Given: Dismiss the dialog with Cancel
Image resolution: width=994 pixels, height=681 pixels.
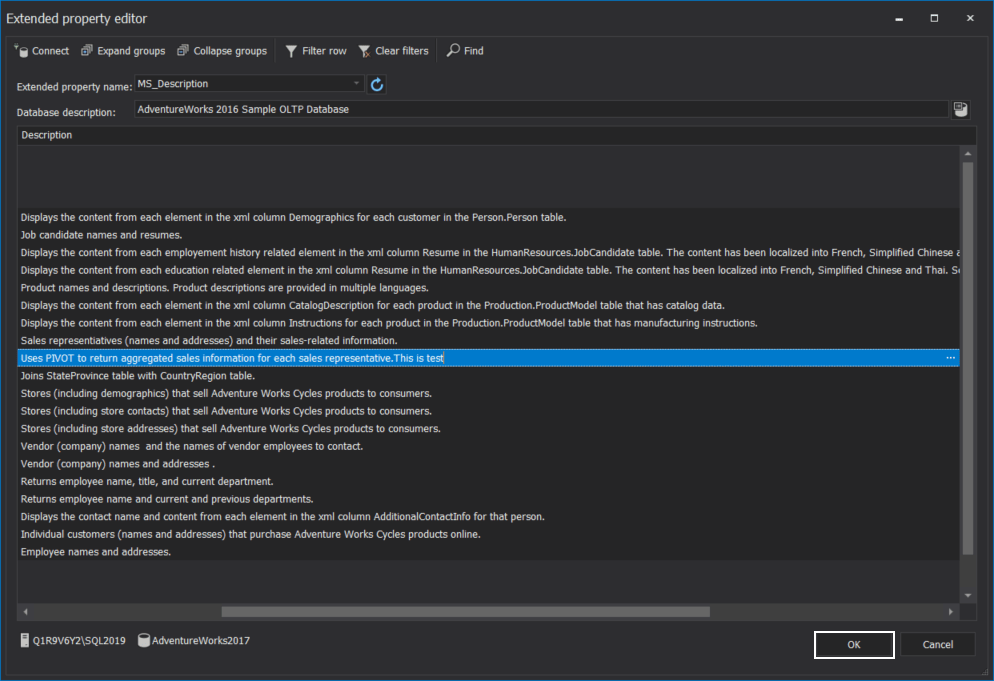Looking at the screenshot, I should (937, 644).
